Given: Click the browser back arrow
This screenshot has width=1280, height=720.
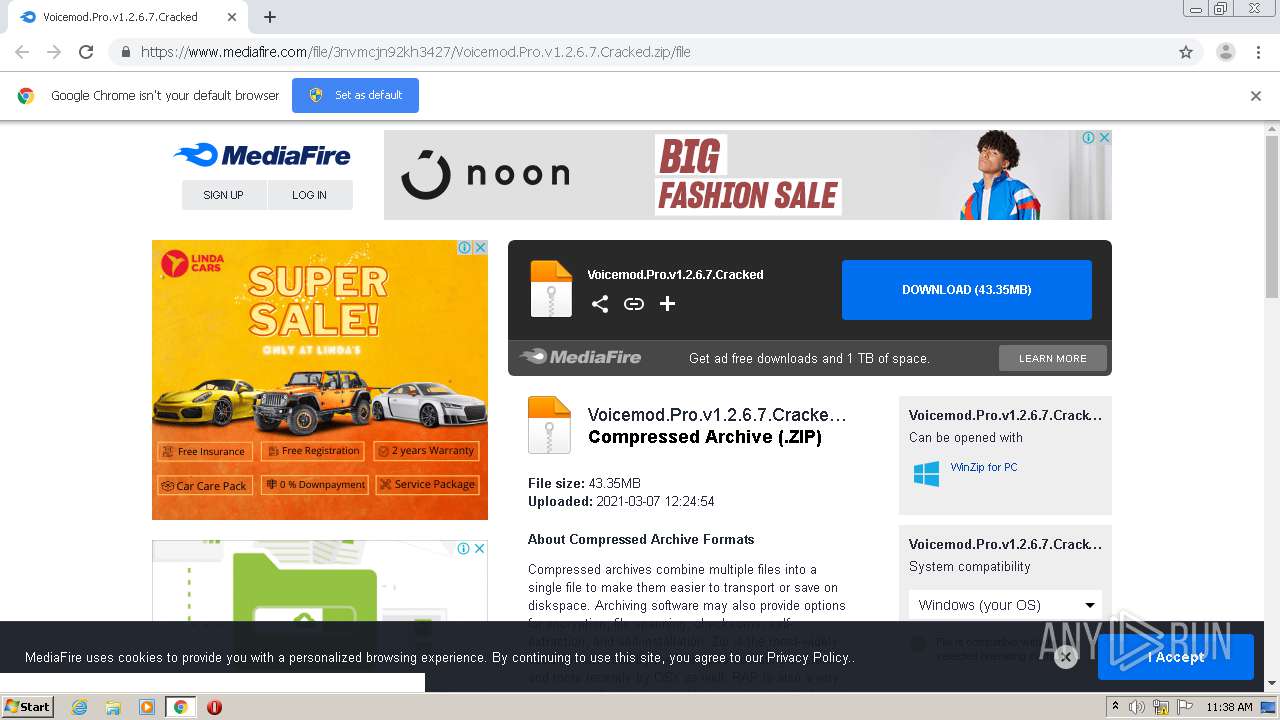Looking at the screenshot, I should (22, 52).
